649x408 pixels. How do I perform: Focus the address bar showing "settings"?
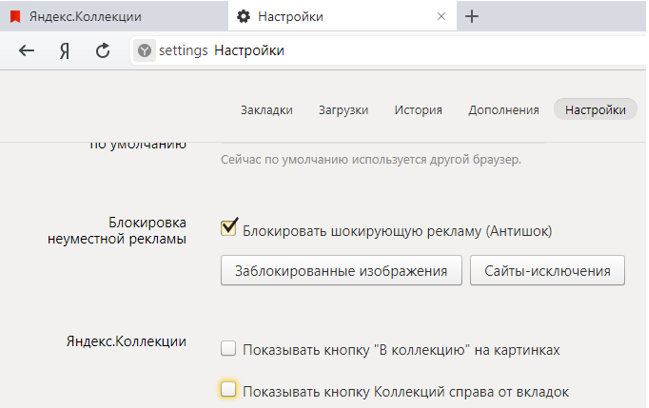400,51
